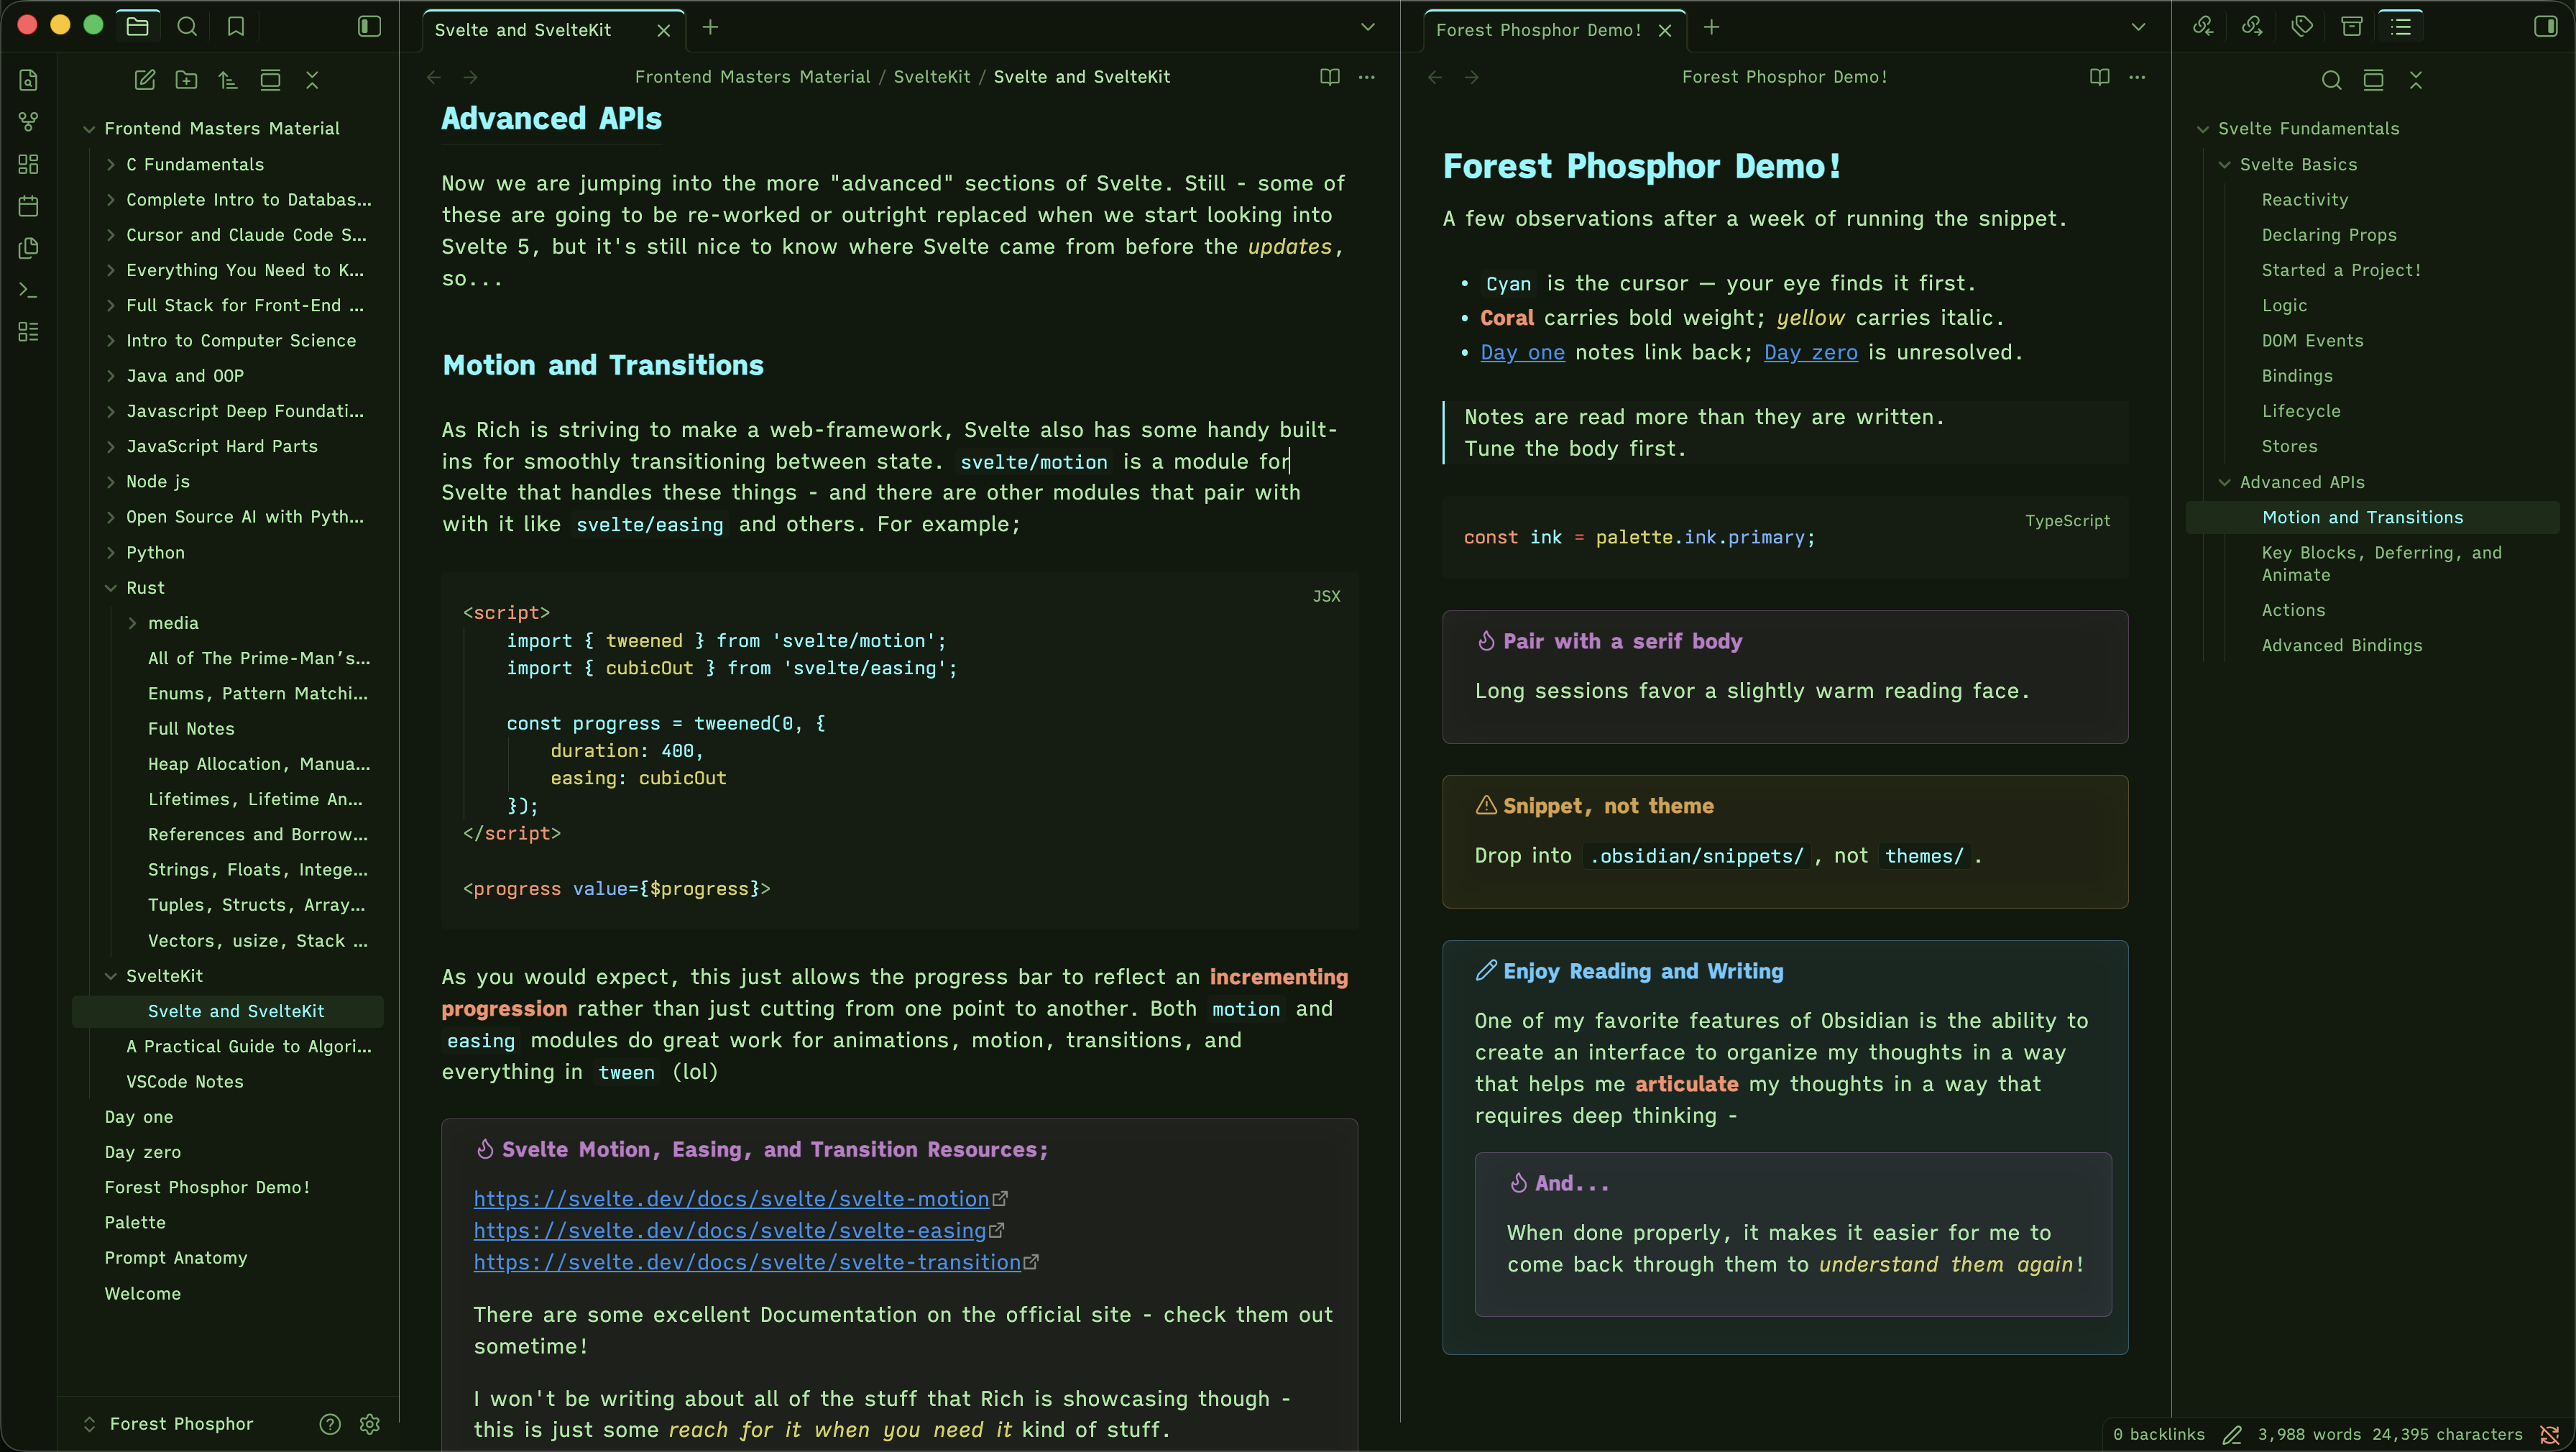
Task: Collapse the Rust folder
Action: point(111,588)
